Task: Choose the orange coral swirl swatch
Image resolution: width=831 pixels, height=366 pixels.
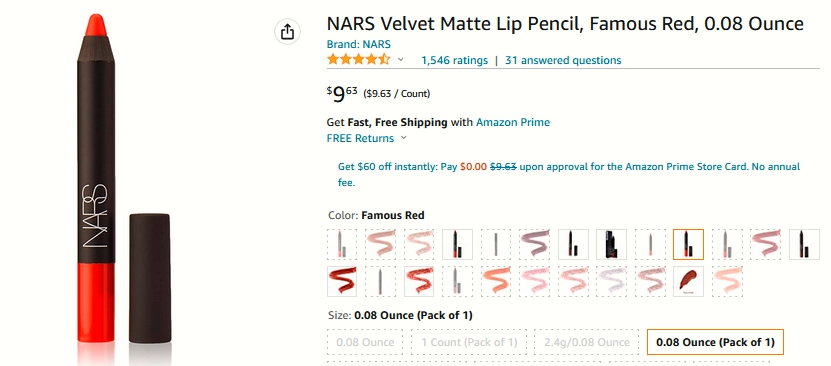Action: click(x=496, y=281)
